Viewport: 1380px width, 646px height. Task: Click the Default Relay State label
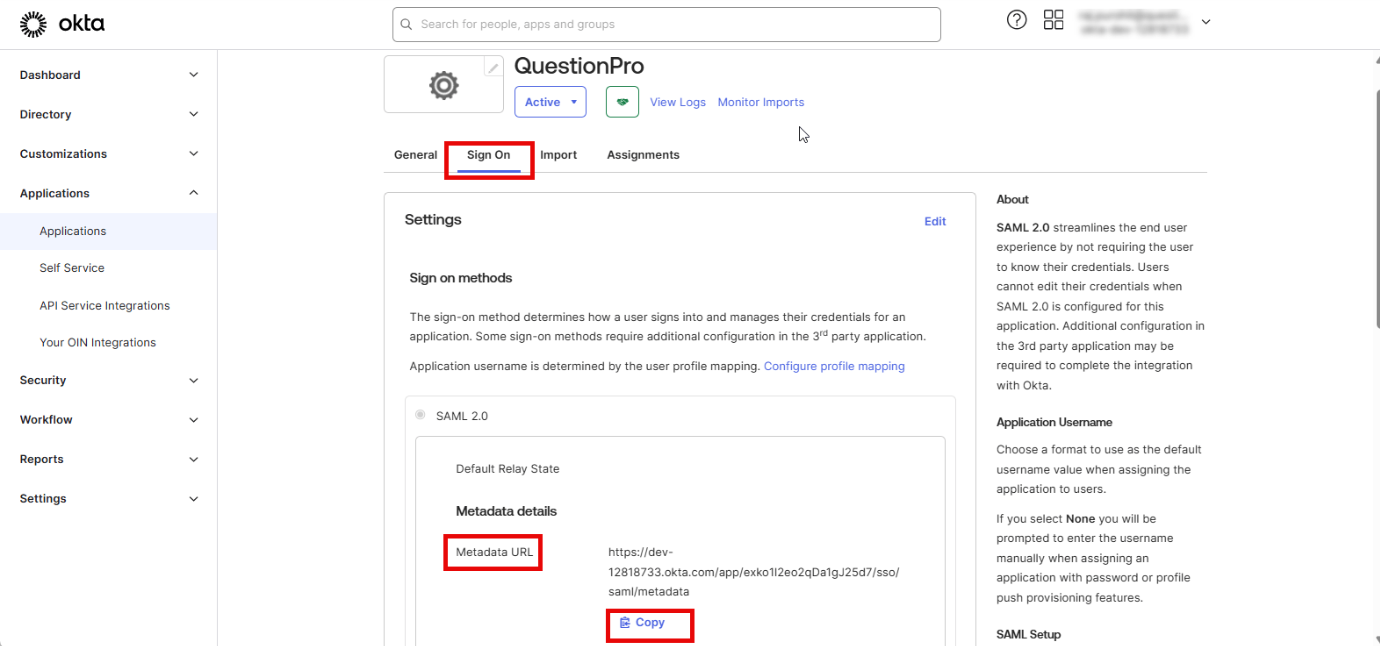click(x=508, y=469)
